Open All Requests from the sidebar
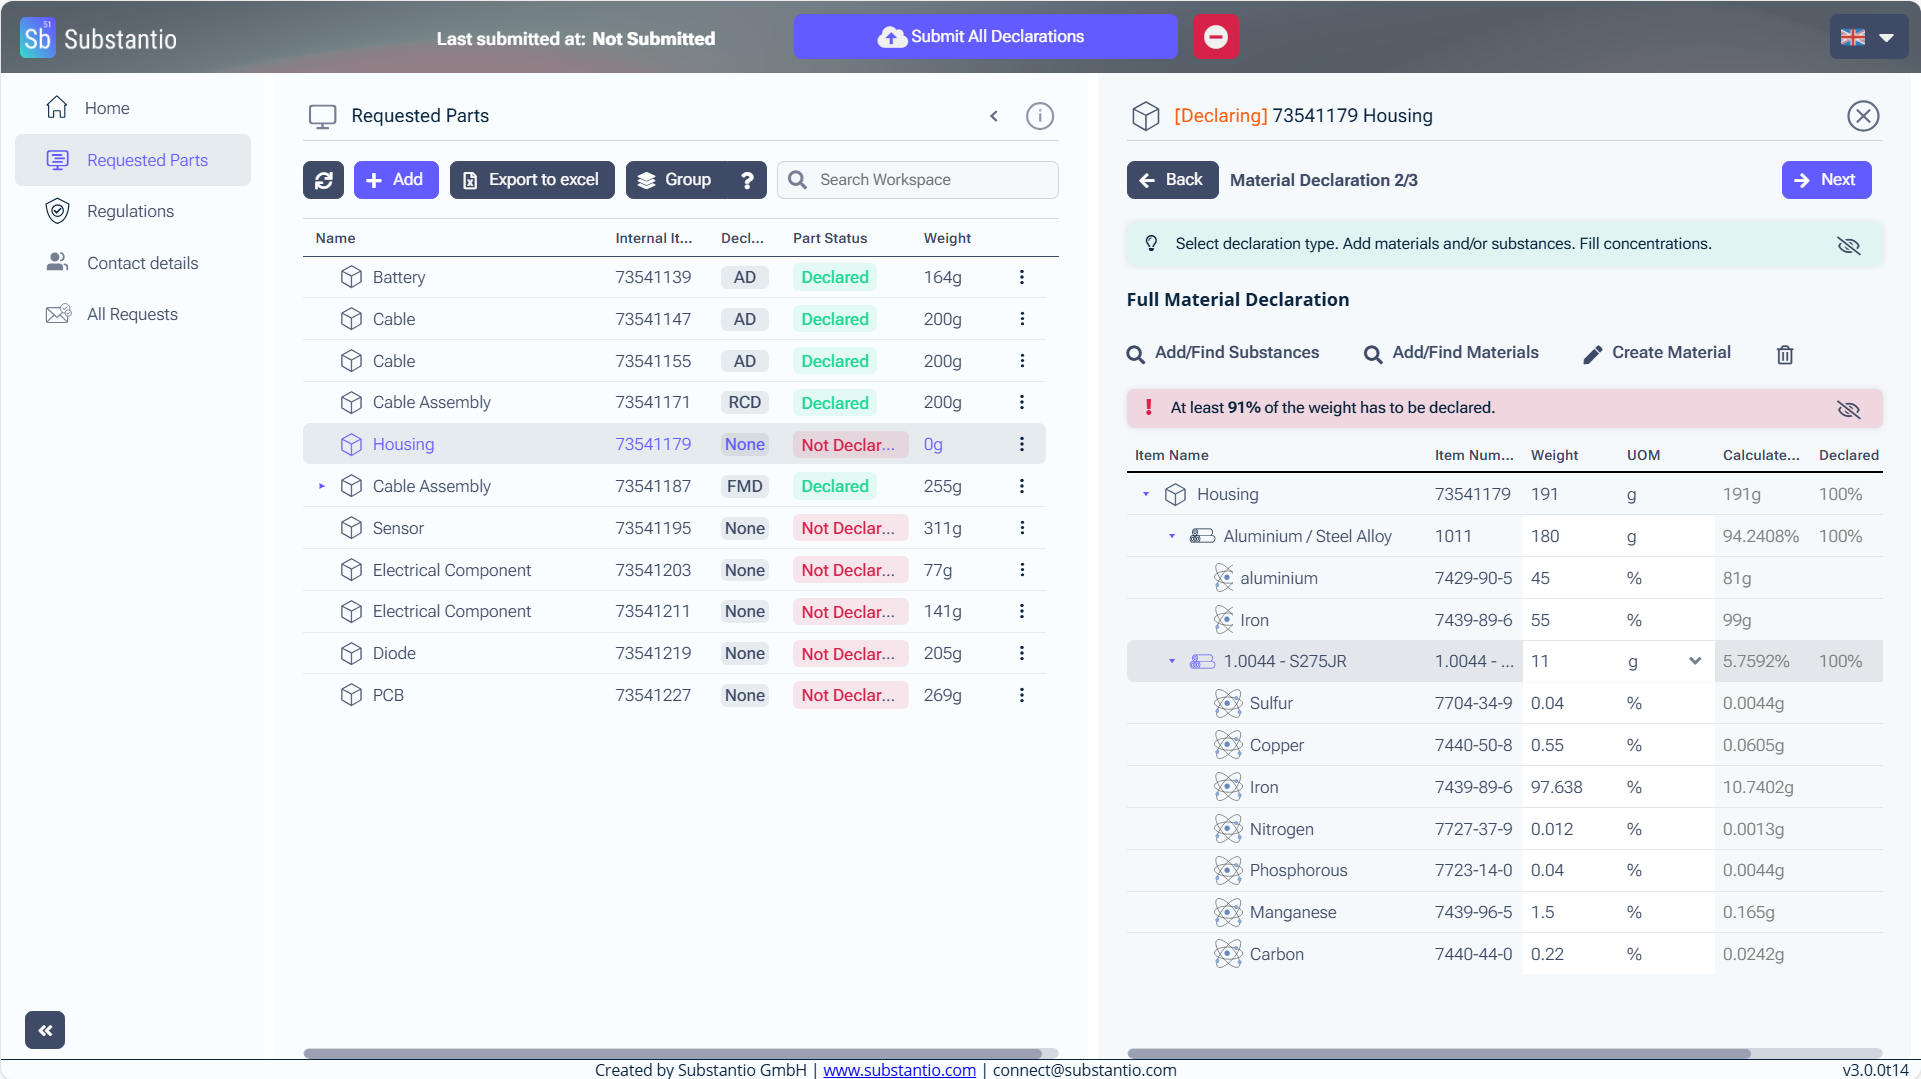The width and height of the screenshot is (1921, 1079). (132, 314)
